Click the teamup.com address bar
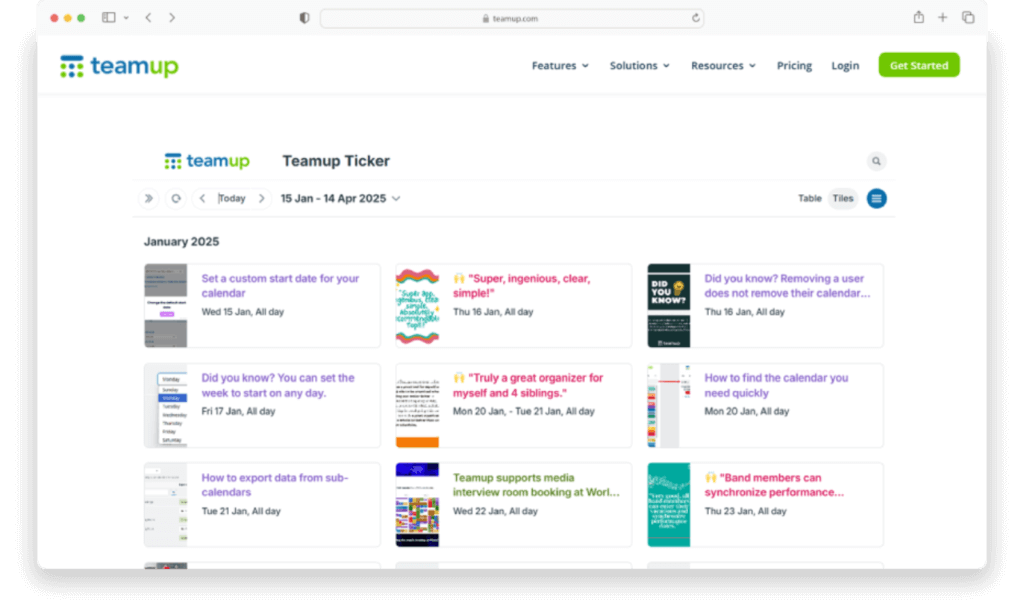The width and height of the screenshot is (1024, 614). point(511,18)
